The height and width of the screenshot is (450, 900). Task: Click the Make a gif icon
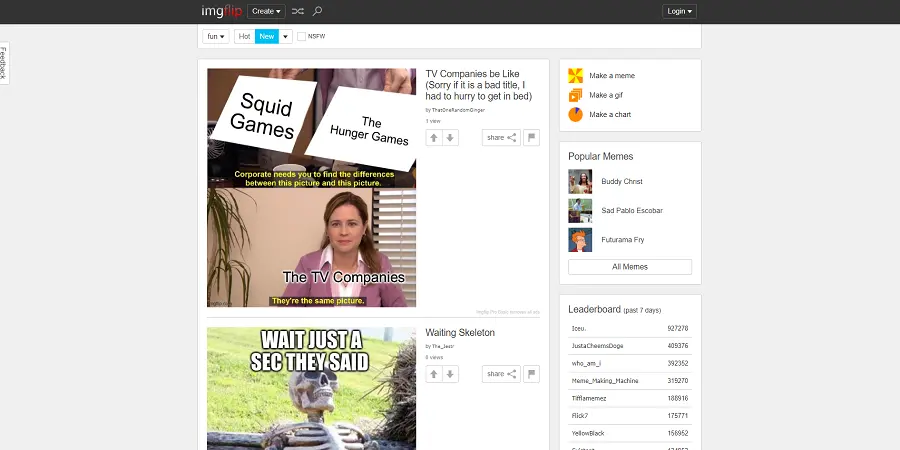(x=575, y=95)
